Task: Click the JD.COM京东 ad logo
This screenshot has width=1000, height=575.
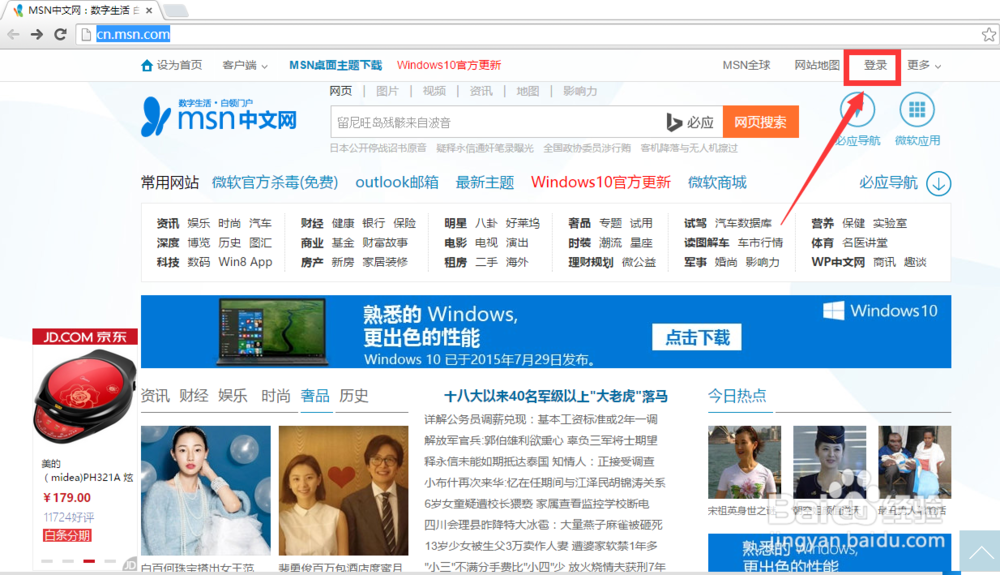Action: coord(85,337)
